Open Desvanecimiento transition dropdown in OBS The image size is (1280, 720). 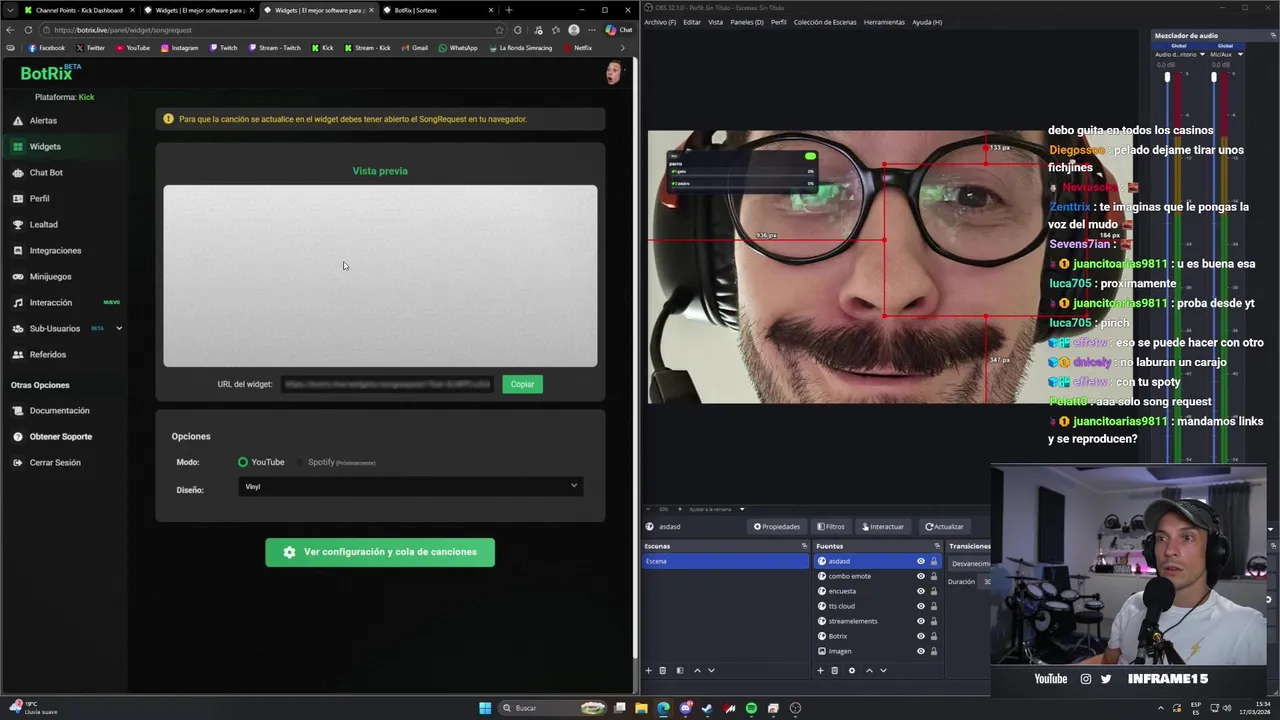(x=970, y=563)
